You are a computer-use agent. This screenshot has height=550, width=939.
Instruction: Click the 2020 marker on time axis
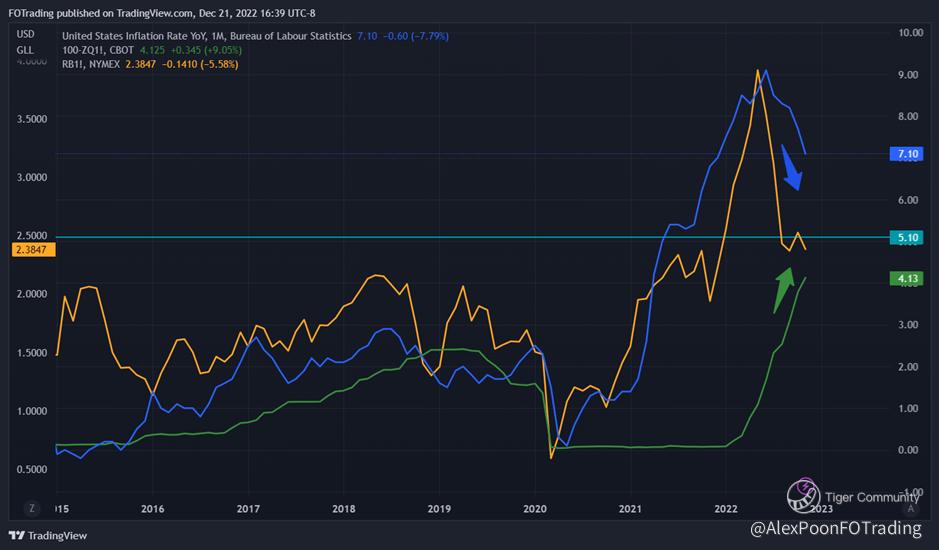[x=534, y=508]
